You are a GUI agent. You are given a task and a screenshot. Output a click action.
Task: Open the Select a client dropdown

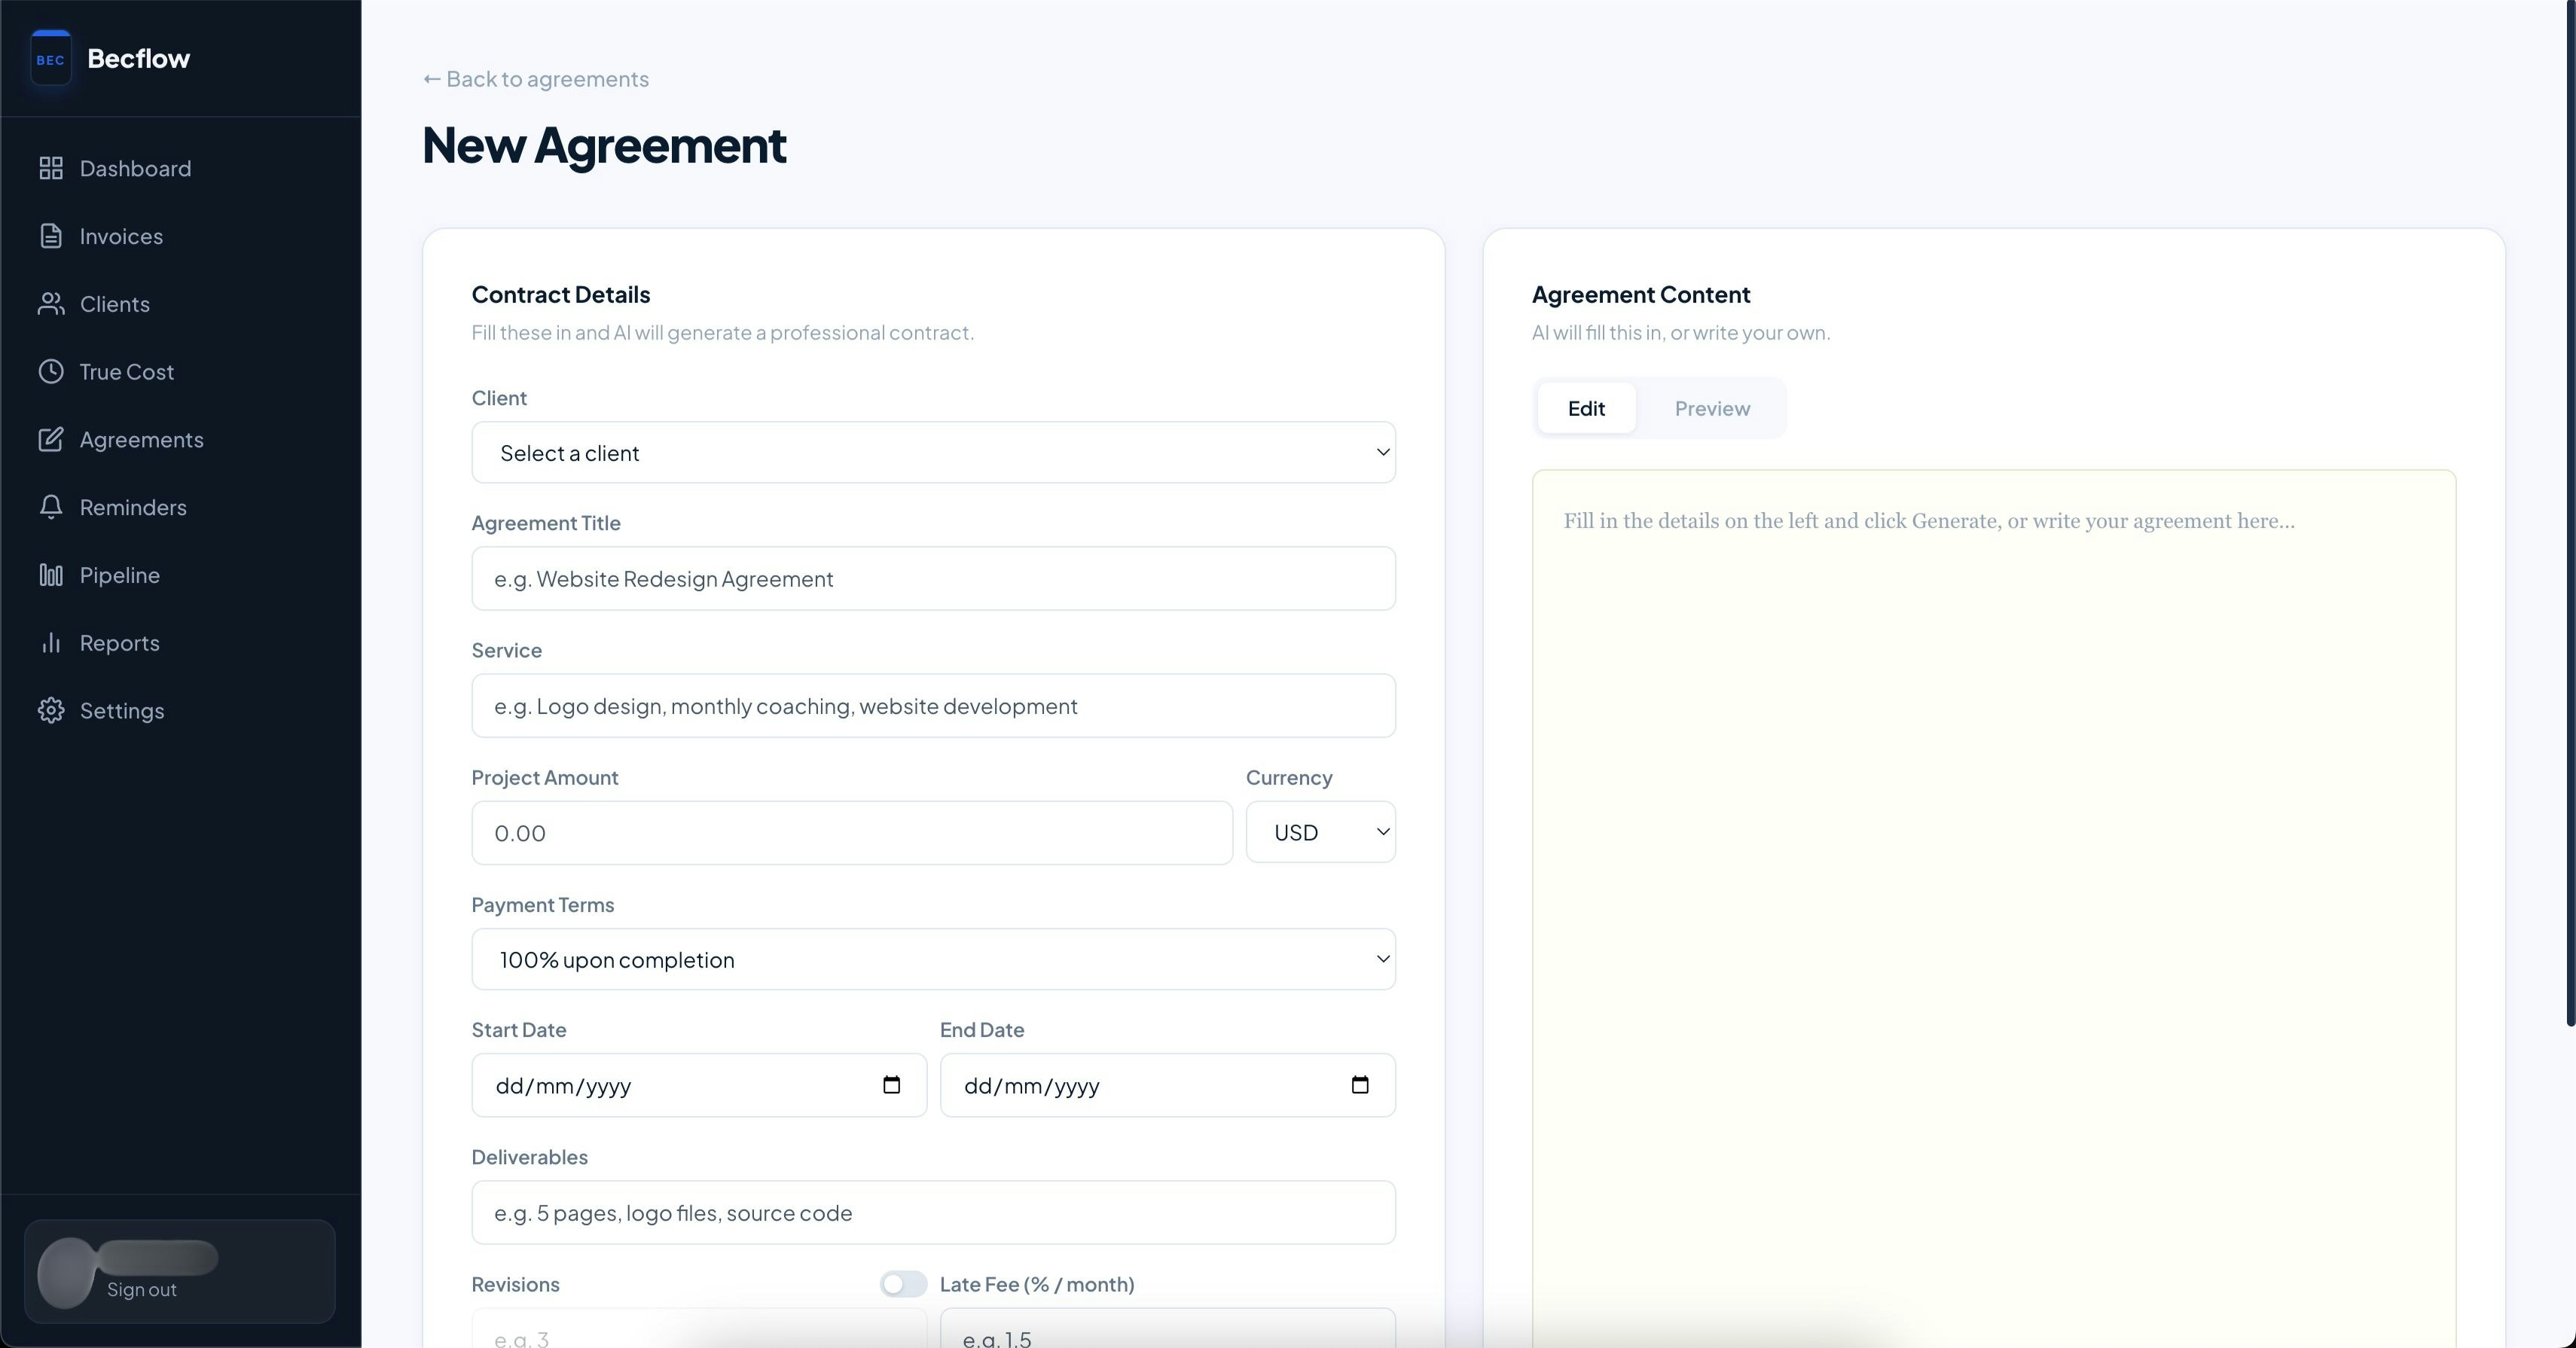click(x=933, y=452)
